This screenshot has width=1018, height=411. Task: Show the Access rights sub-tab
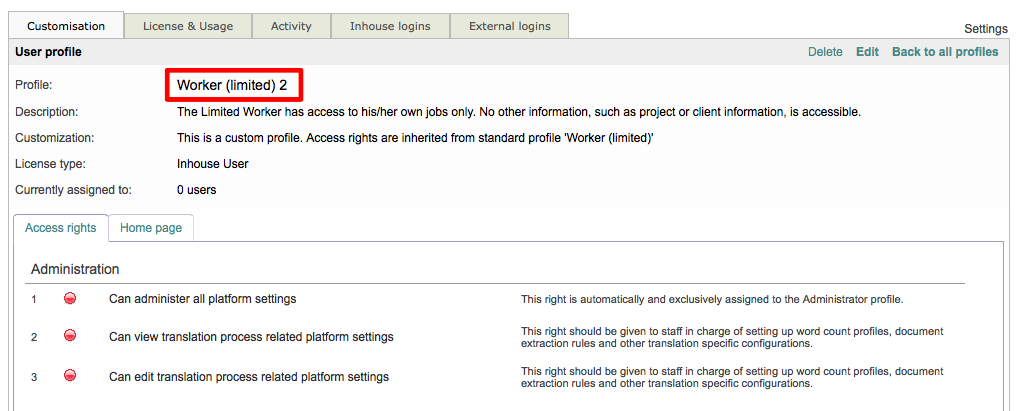61,228
